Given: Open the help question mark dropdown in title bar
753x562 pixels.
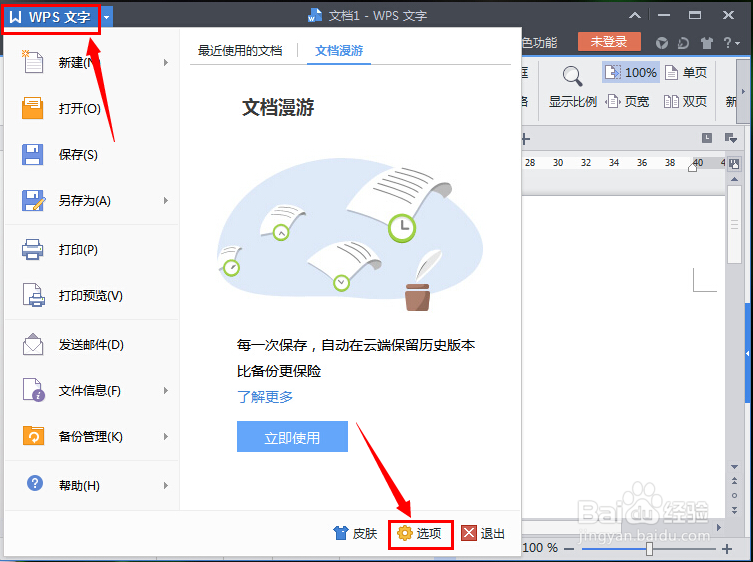Looking at the screenshot, I should [732, 43].
